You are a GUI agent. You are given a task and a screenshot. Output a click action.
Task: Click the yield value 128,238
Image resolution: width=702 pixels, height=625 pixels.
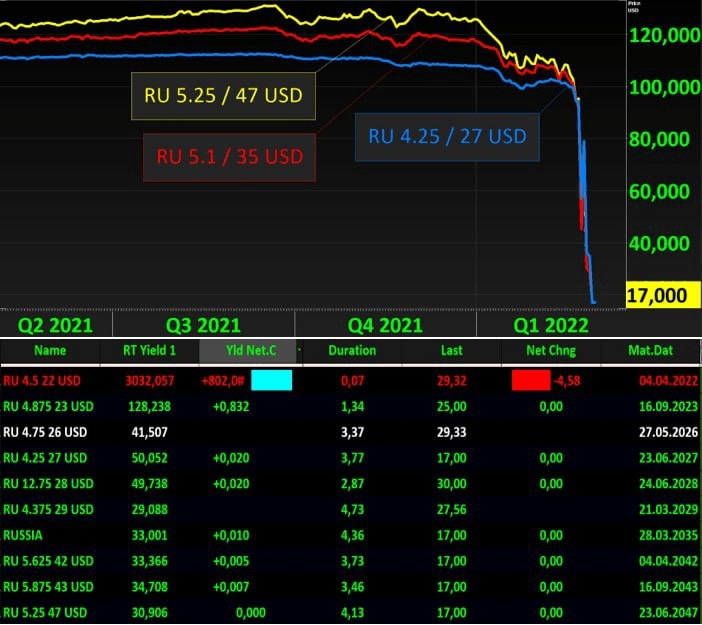pyautogui.click(x=150, y=407)
